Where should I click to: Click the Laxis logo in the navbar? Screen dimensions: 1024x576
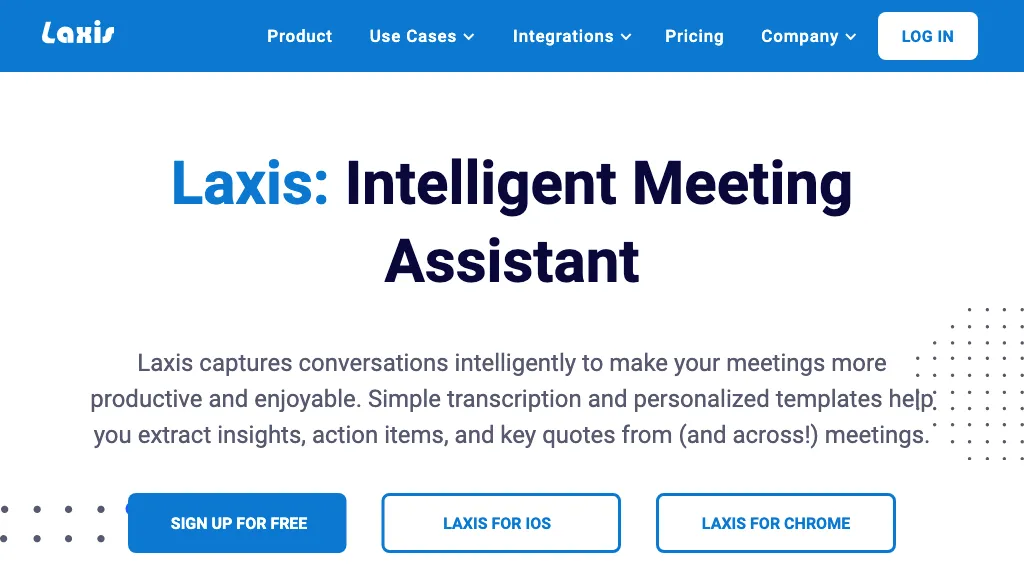tap(78, 31)
